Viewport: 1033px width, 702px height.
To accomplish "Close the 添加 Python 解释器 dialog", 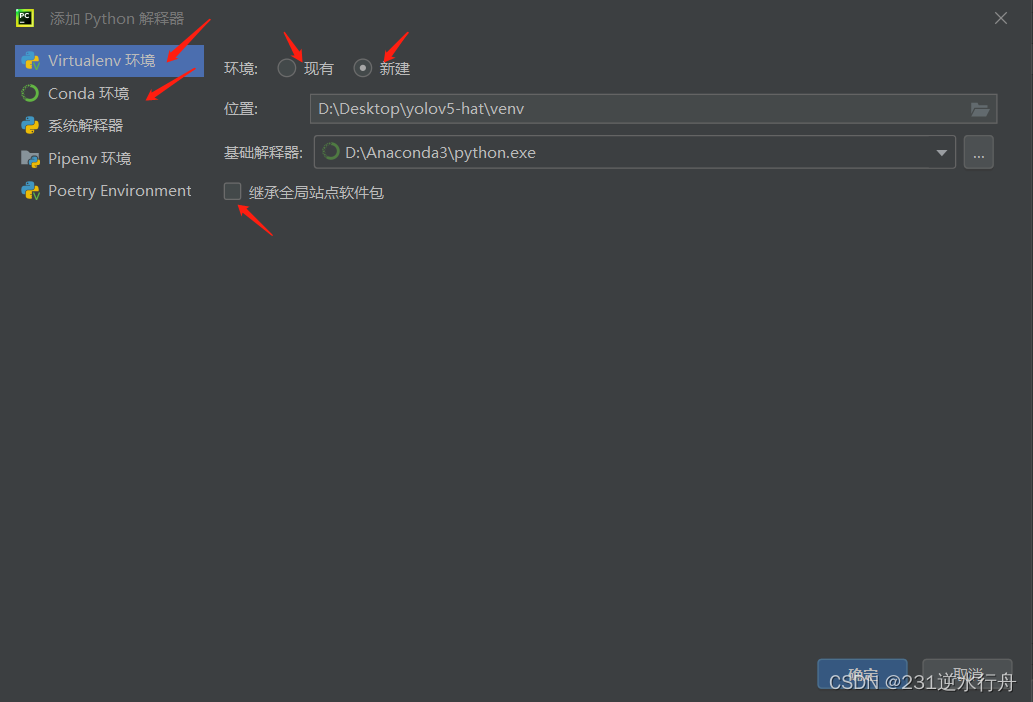I will pyautogui.click(x=1001, y=18).
